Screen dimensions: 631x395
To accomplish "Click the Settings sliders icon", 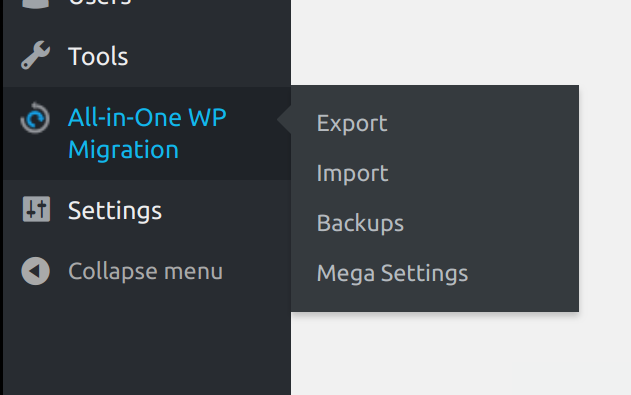I will pyautogui.click(x=36, y=209).
